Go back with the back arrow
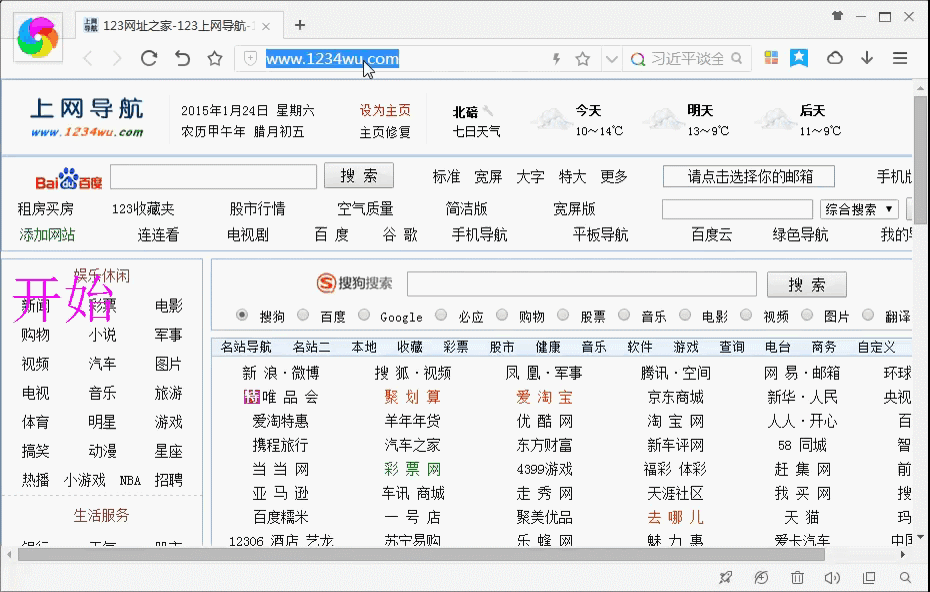Image resolution: width=930 pixels, height=592 pixels. [x=88, y=58]
